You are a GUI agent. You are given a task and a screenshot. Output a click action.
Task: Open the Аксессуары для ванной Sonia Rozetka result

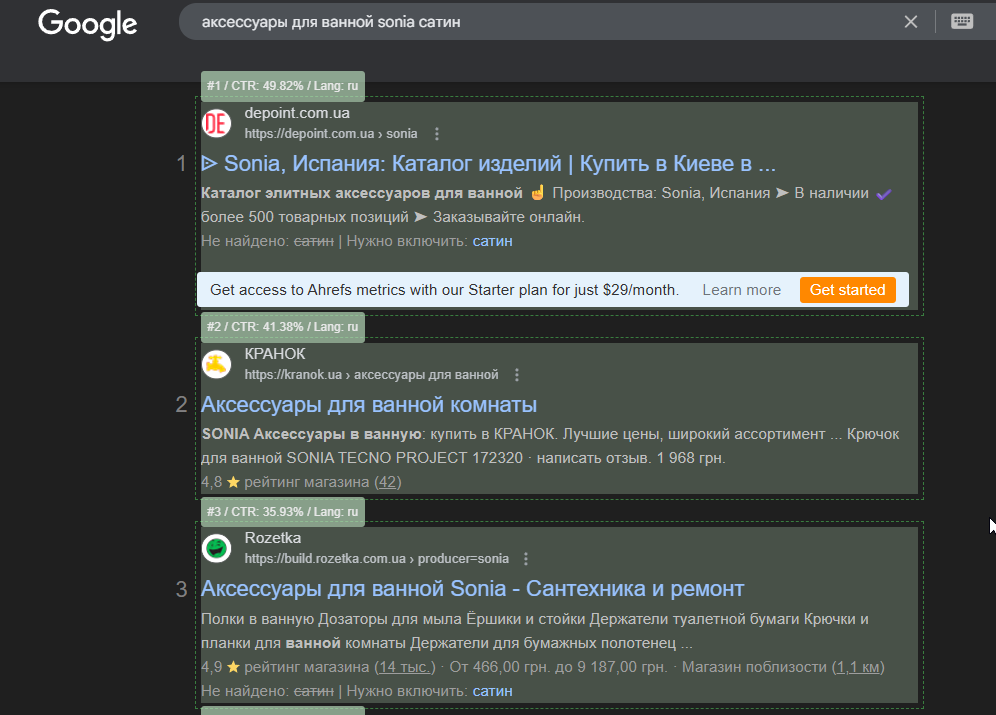point(473,589)
